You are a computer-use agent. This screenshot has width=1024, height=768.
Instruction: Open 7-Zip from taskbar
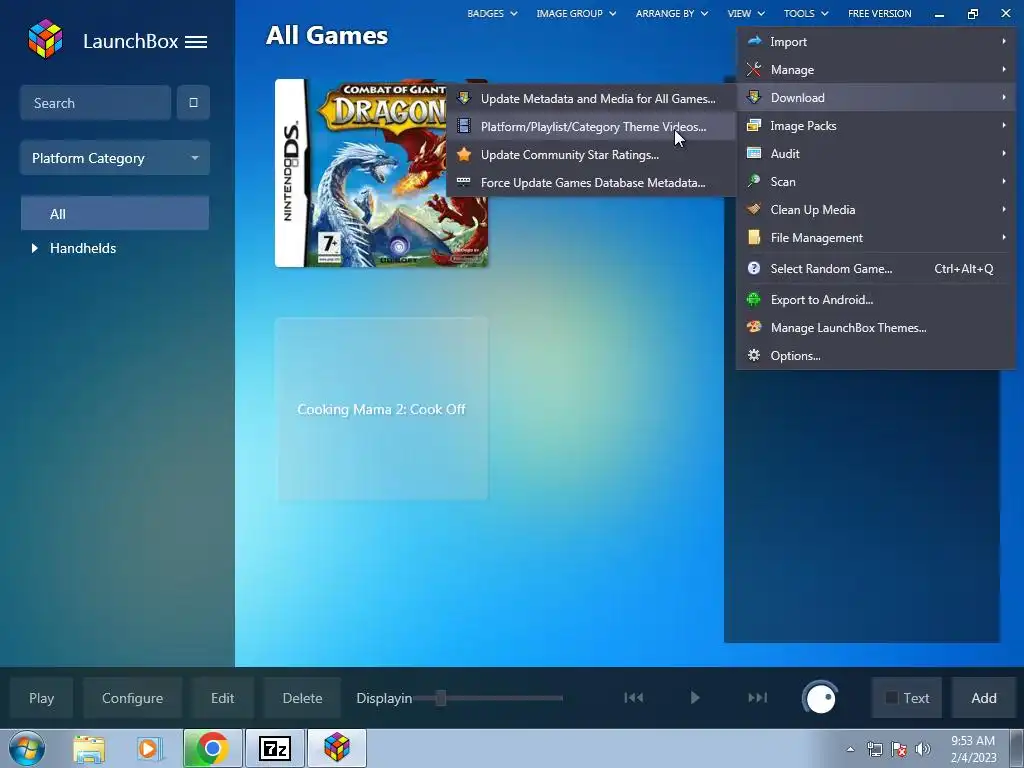click(274, 748)
